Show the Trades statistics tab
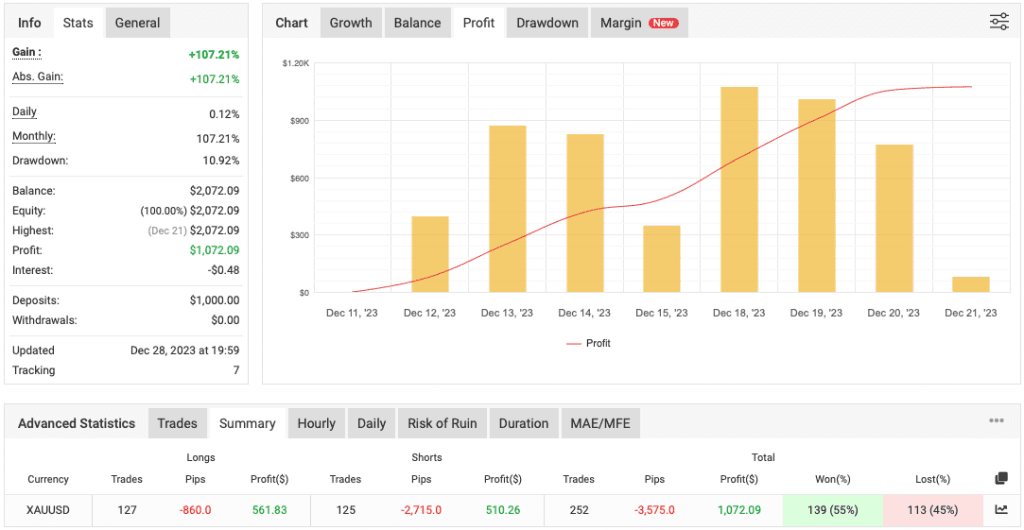The image size is (1024, 530). coord(177,423)
